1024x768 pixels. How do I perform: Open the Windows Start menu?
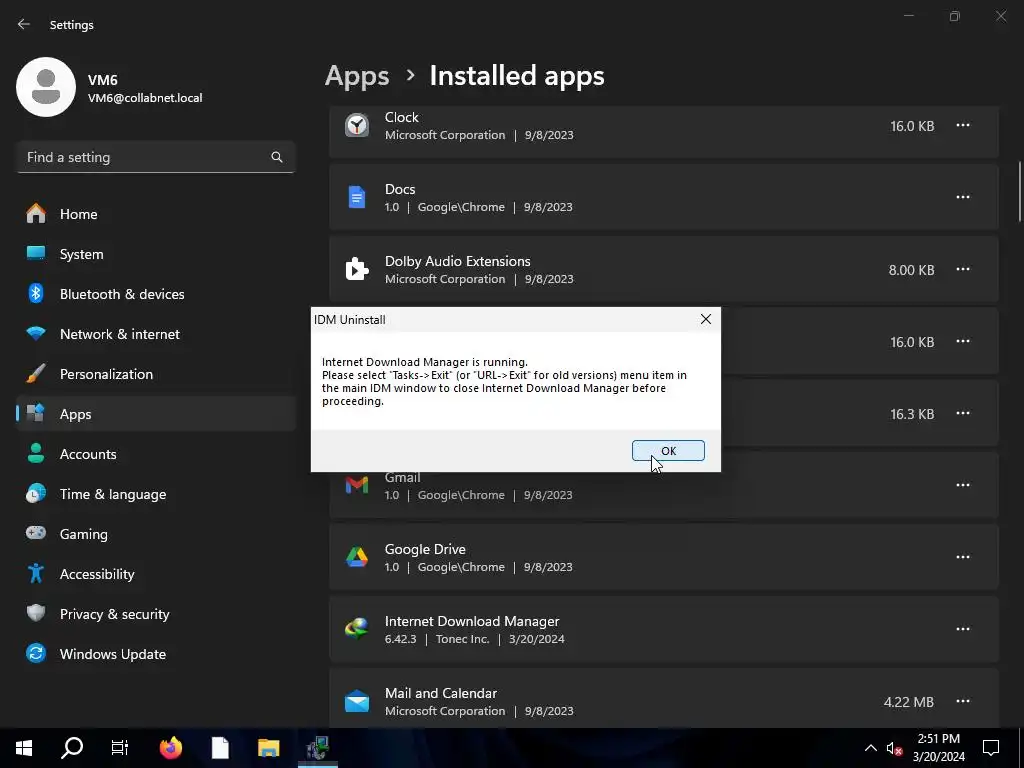(x=24, y=748)
